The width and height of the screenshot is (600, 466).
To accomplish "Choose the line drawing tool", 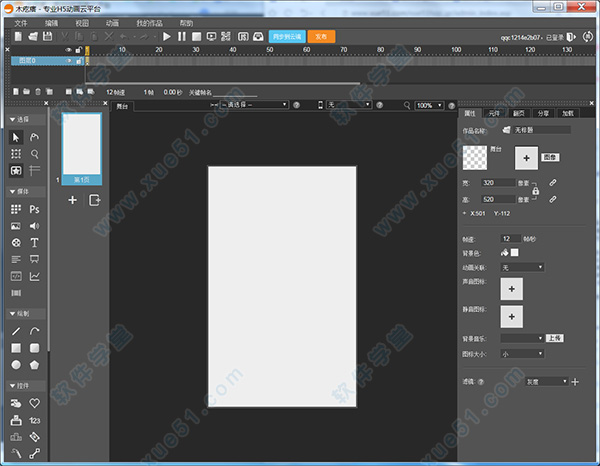I will 15,331.
